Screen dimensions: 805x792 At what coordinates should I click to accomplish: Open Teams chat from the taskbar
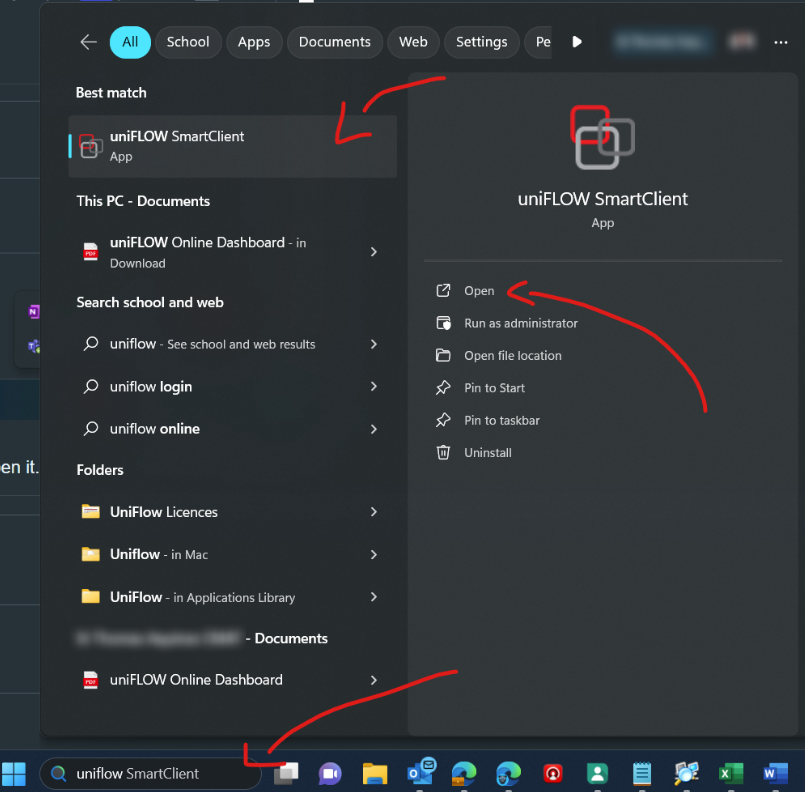pyautogui.click(x=330, y=774)
